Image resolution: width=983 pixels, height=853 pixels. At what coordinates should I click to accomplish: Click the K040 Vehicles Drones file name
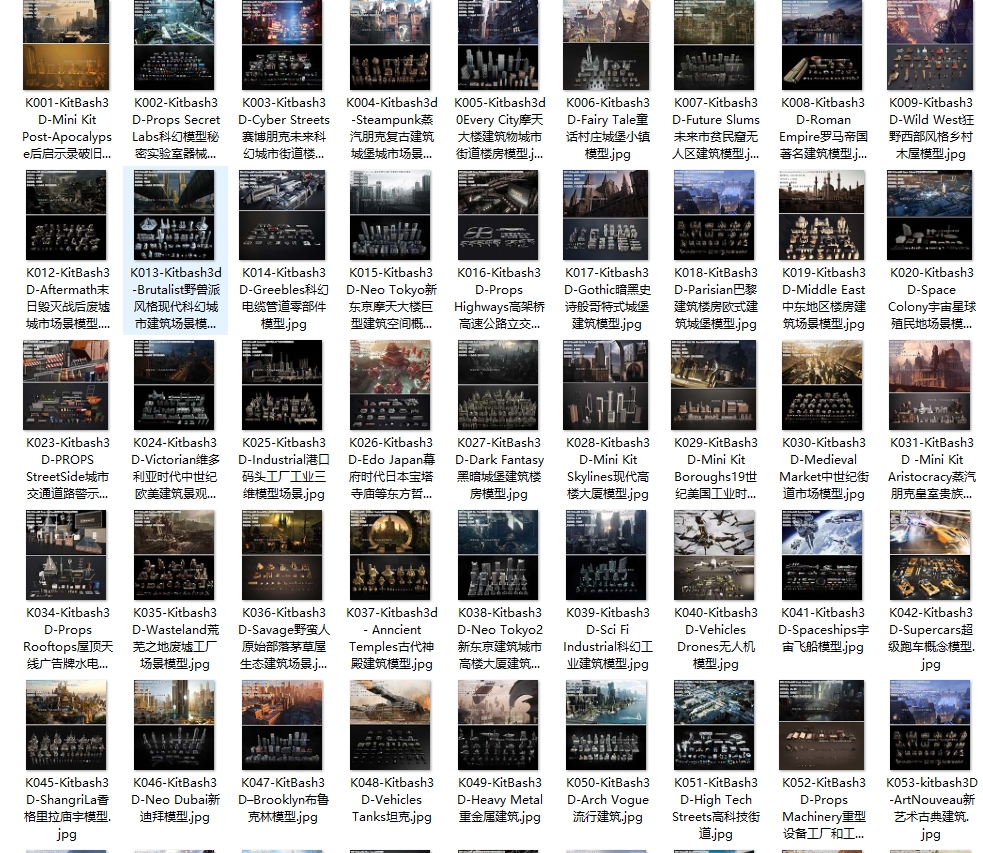[715, 638]
